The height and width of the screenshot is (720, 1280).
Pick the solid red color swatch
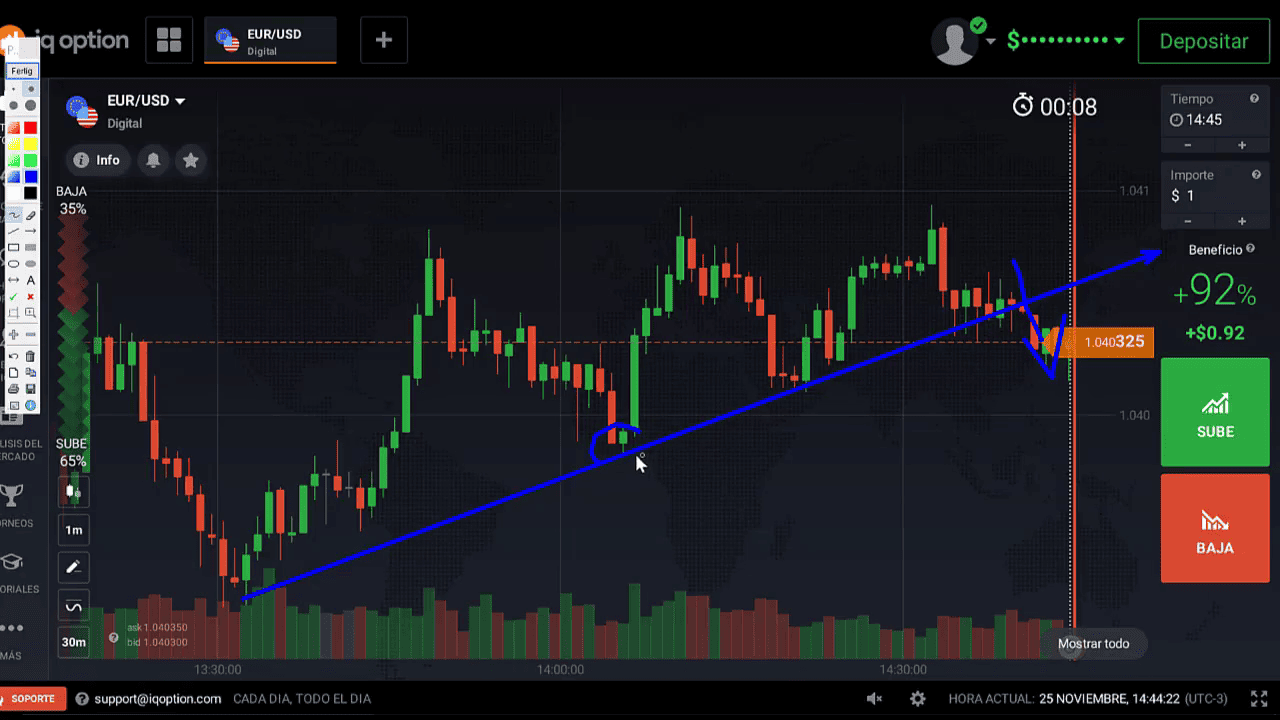tap(31, 127)
